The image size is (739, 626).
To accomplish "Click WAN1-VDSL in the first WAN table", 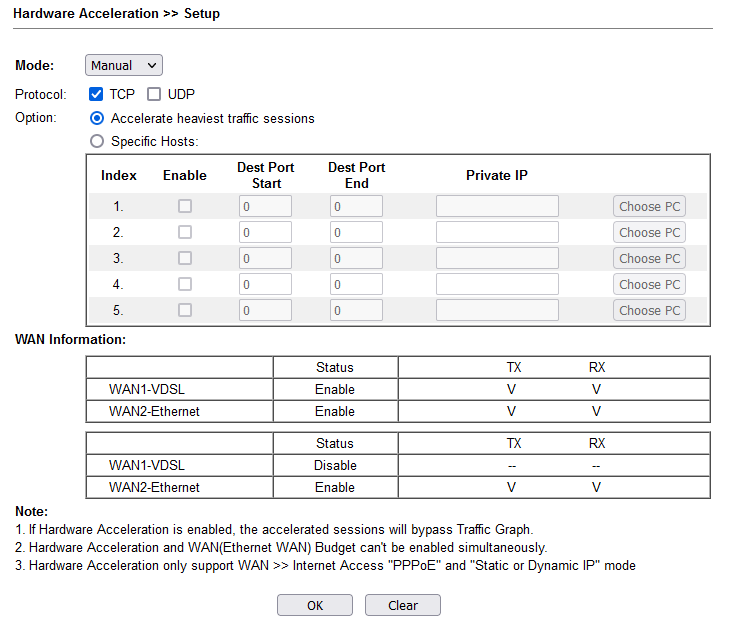I will click(147, 389).
